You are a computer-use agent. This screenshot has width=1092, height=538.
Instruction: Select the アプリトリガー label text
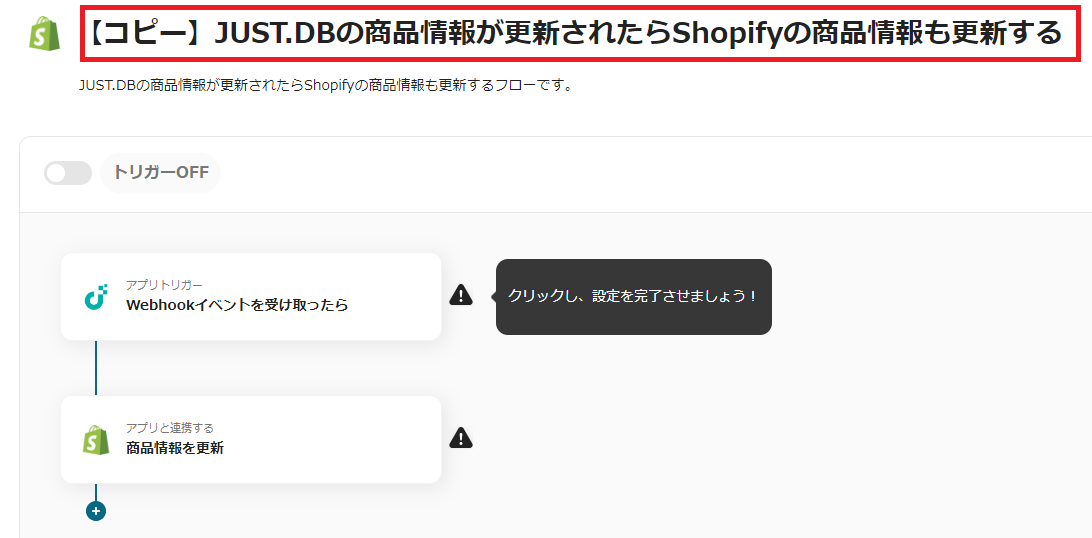164,285
